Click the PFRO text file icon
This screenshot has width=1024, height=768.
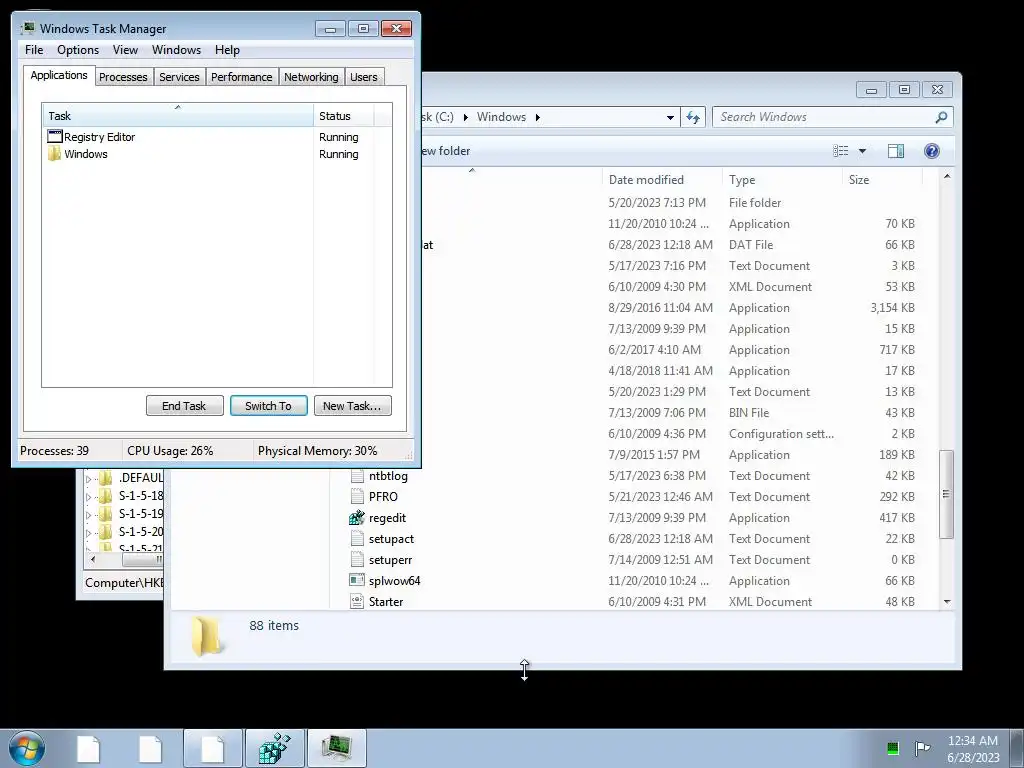pos(357,496)
